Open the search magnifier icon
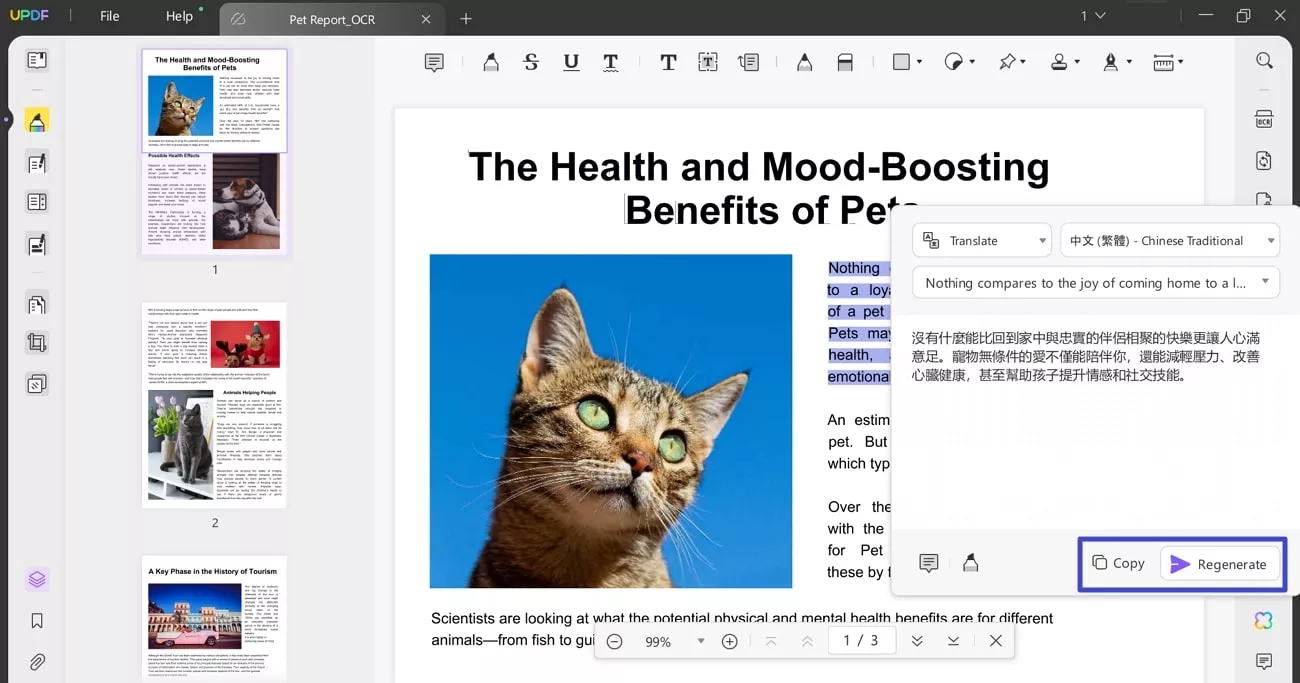The height and width of the screenshot is (683, 1300). [1264, 61]
